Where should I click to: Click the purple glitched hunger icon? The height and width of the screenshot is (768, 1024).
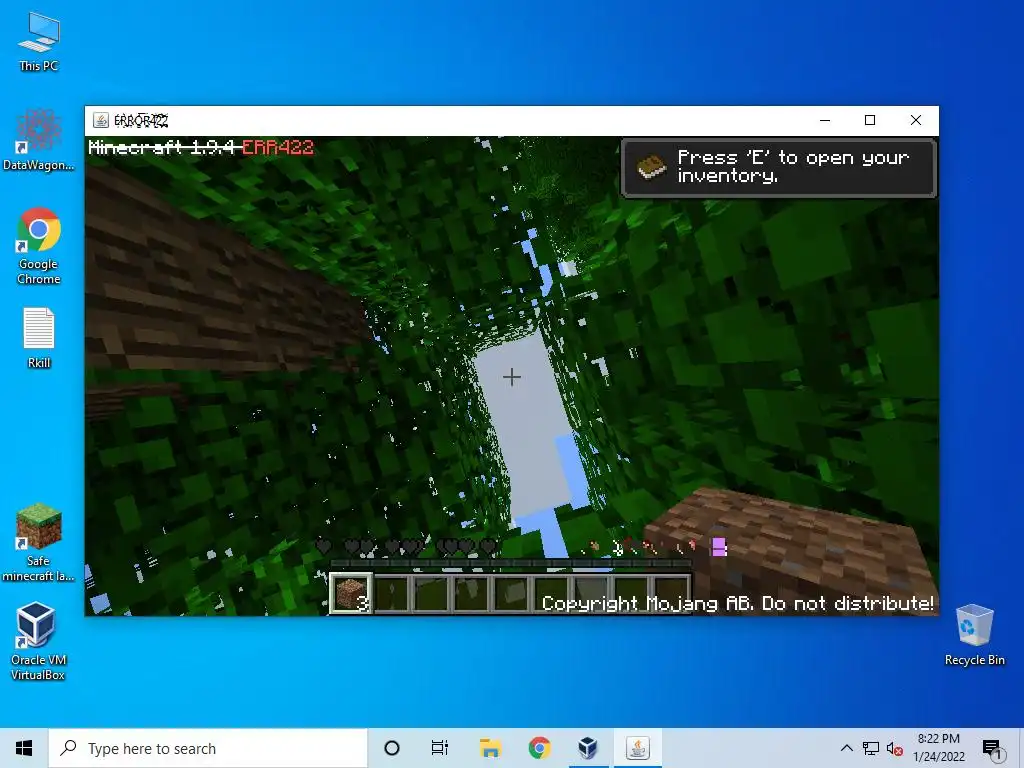click(x=719, y=547)
